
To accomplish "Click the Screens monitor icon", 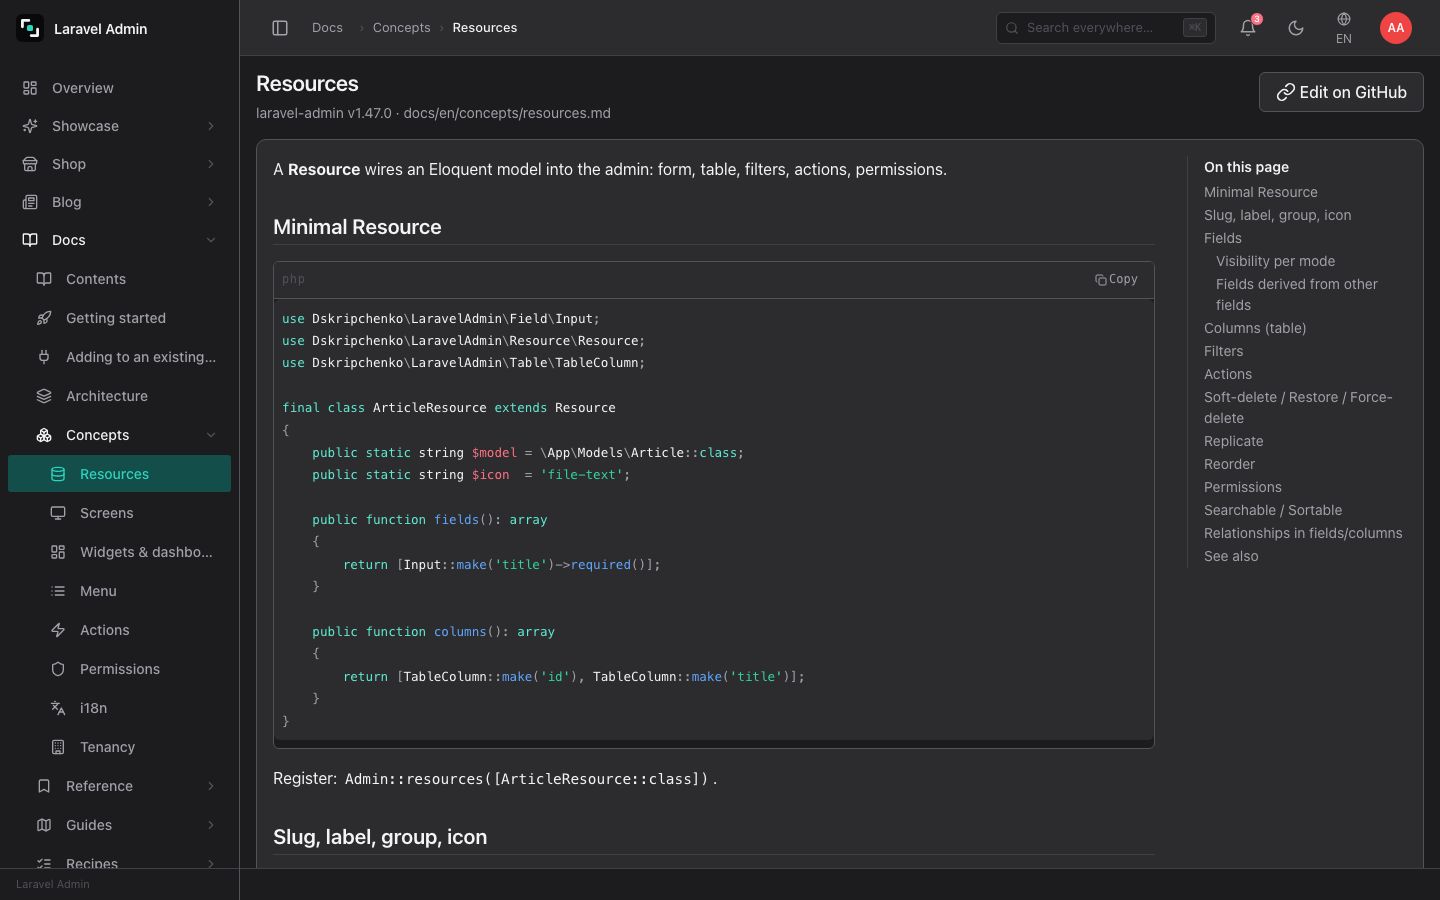I will [x=58, y=513].
